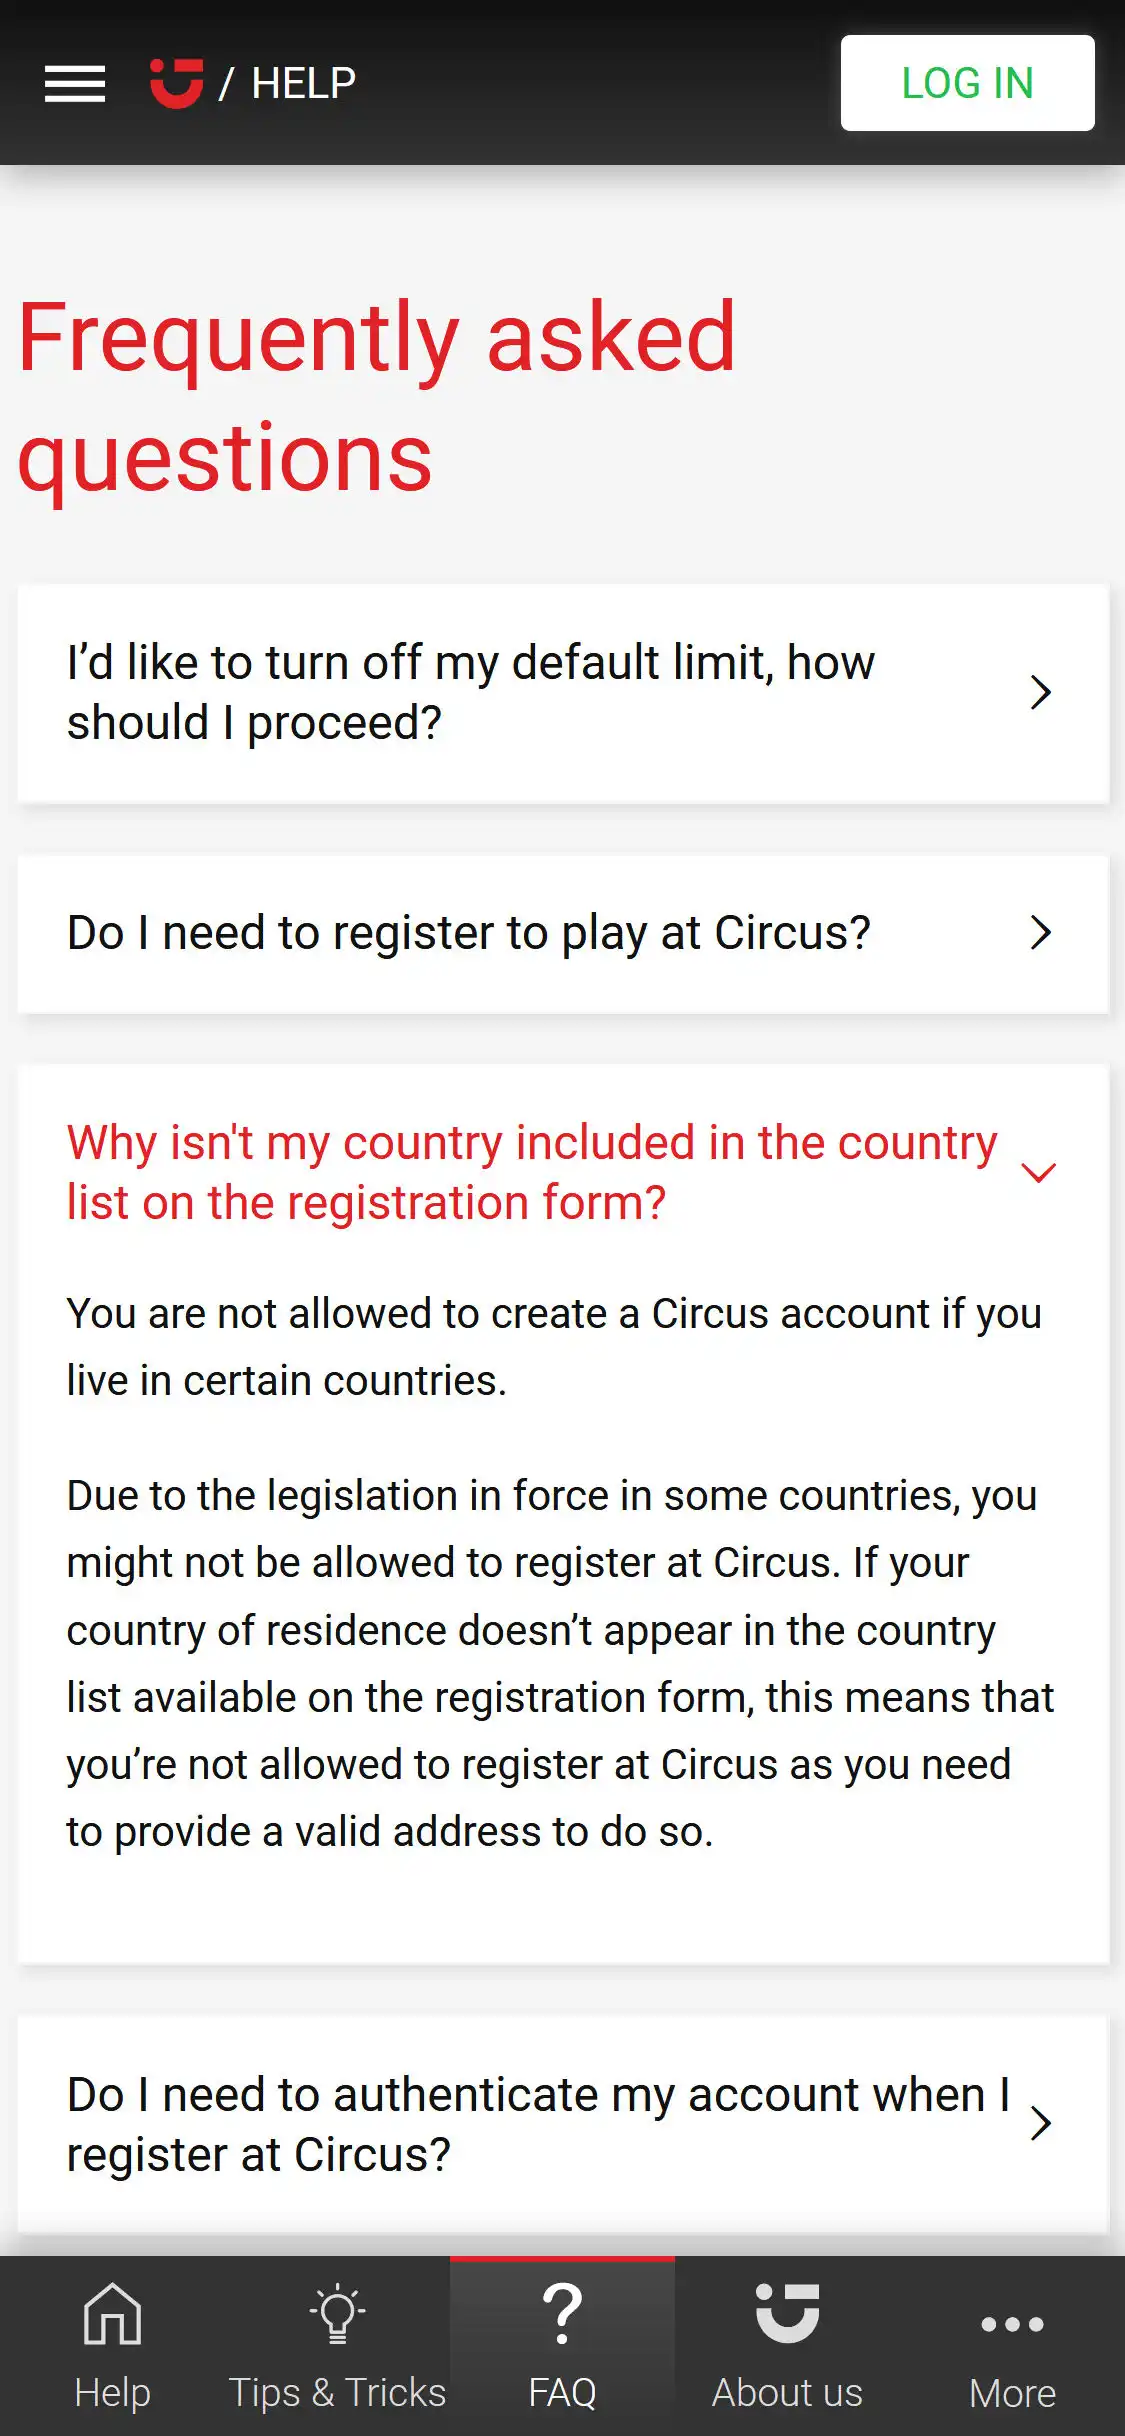Open the turn off default limit question
1125x2436 pixels.
pyautogui.click(x=470, y=692)
